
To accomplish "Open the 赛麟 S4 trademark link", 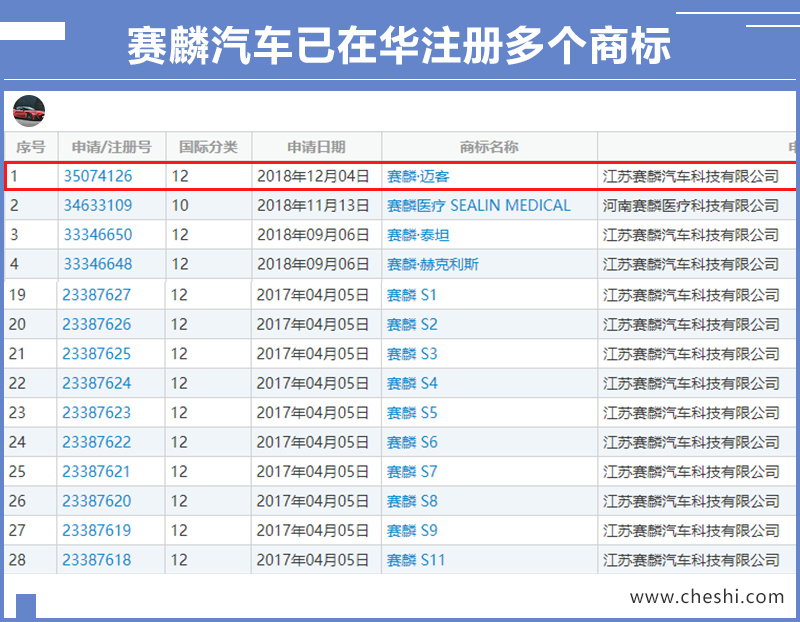I will 412,383.
